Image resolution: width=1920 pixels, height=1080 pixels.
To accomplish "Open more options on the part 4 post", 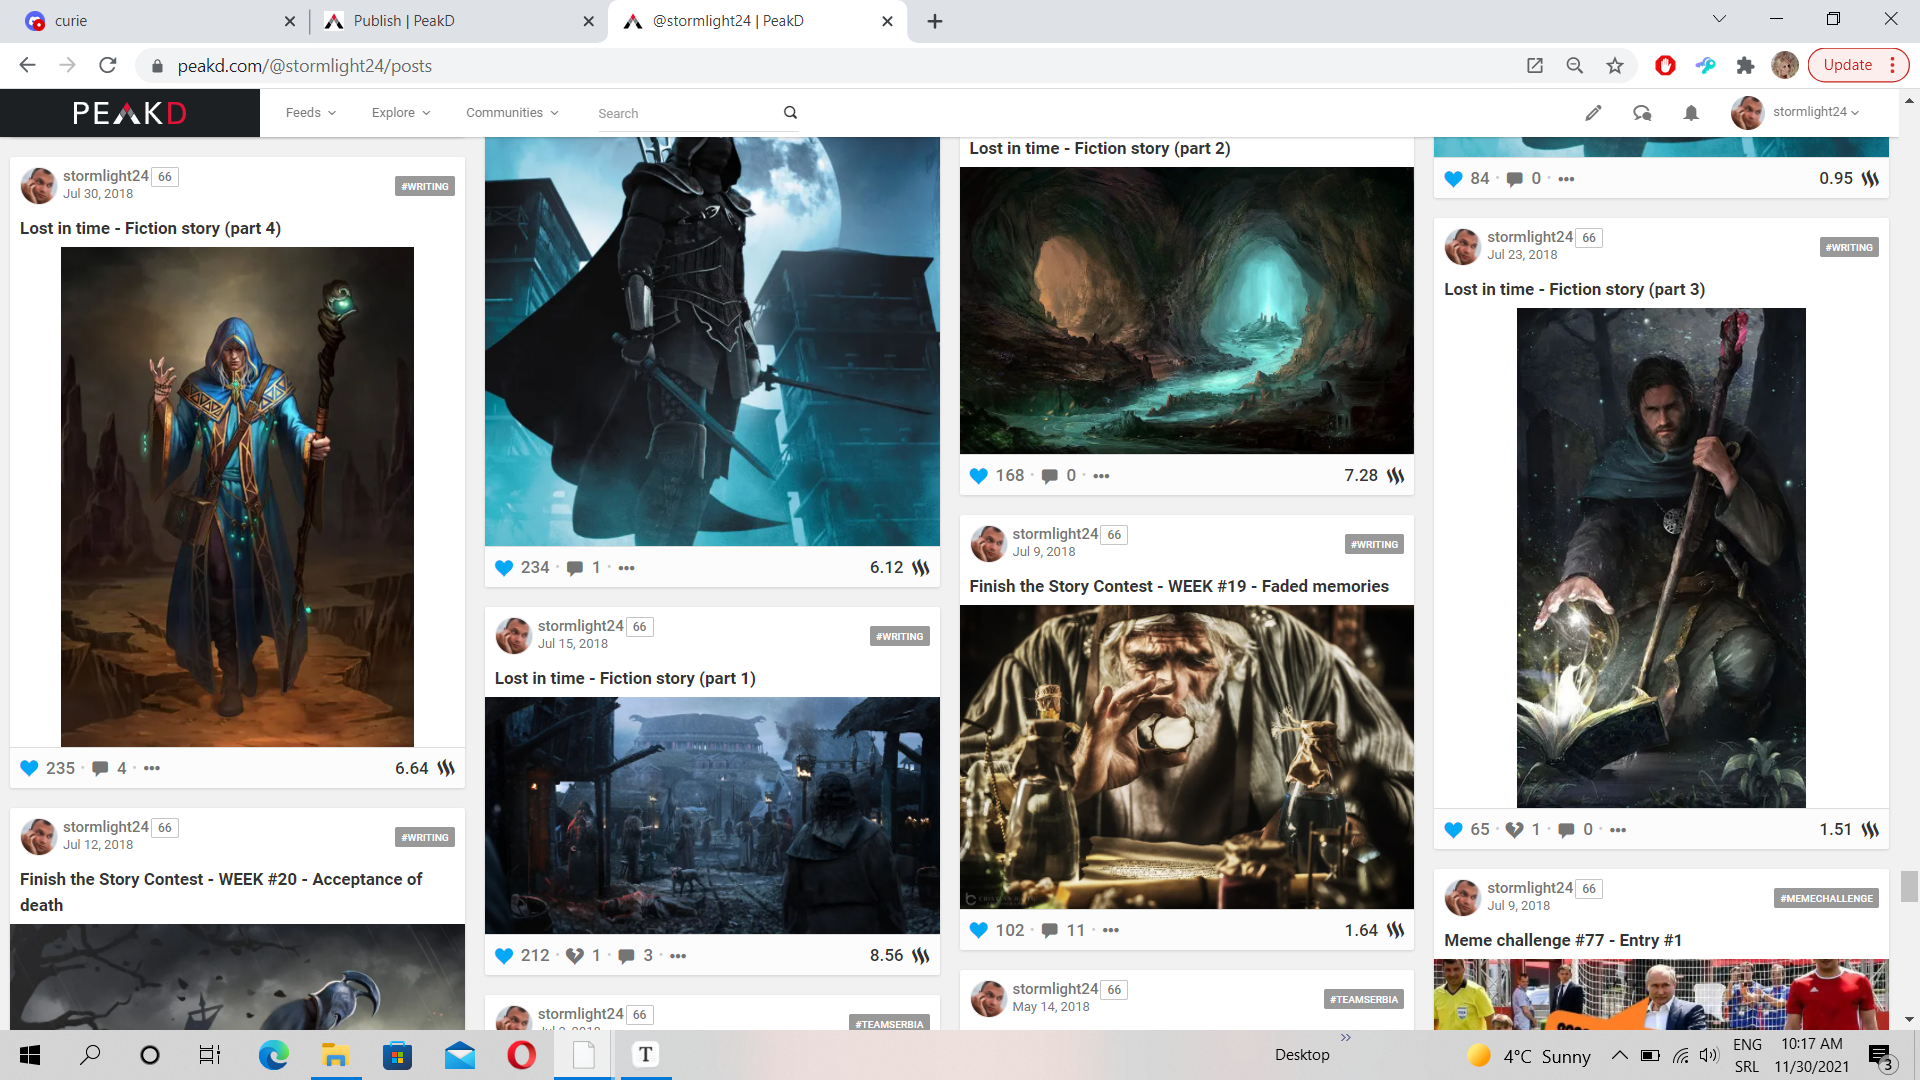I will pyautogui.click(x=152, y=768).
